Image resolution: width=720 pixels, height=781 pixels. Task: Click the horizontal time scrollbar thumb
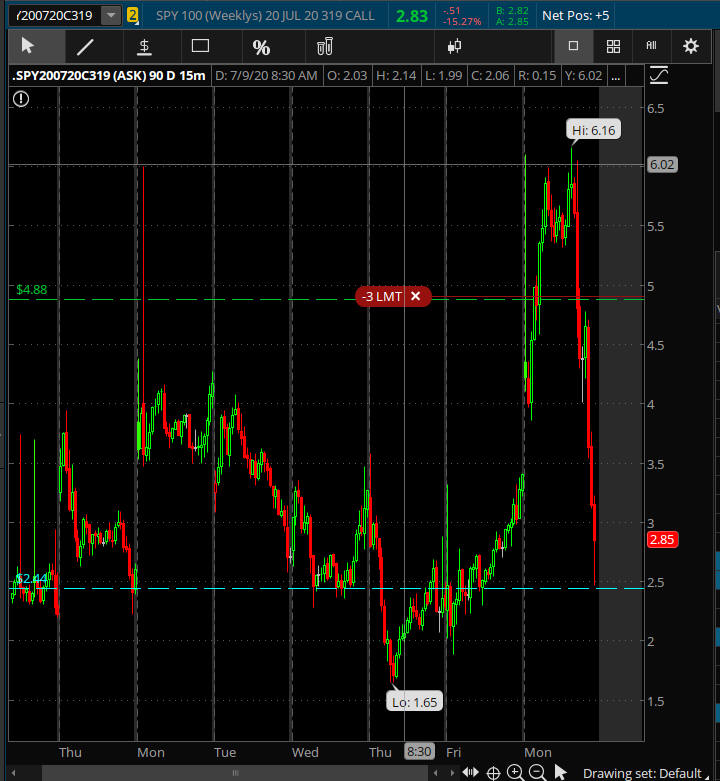pyautogui.click(x=235, y=772)
